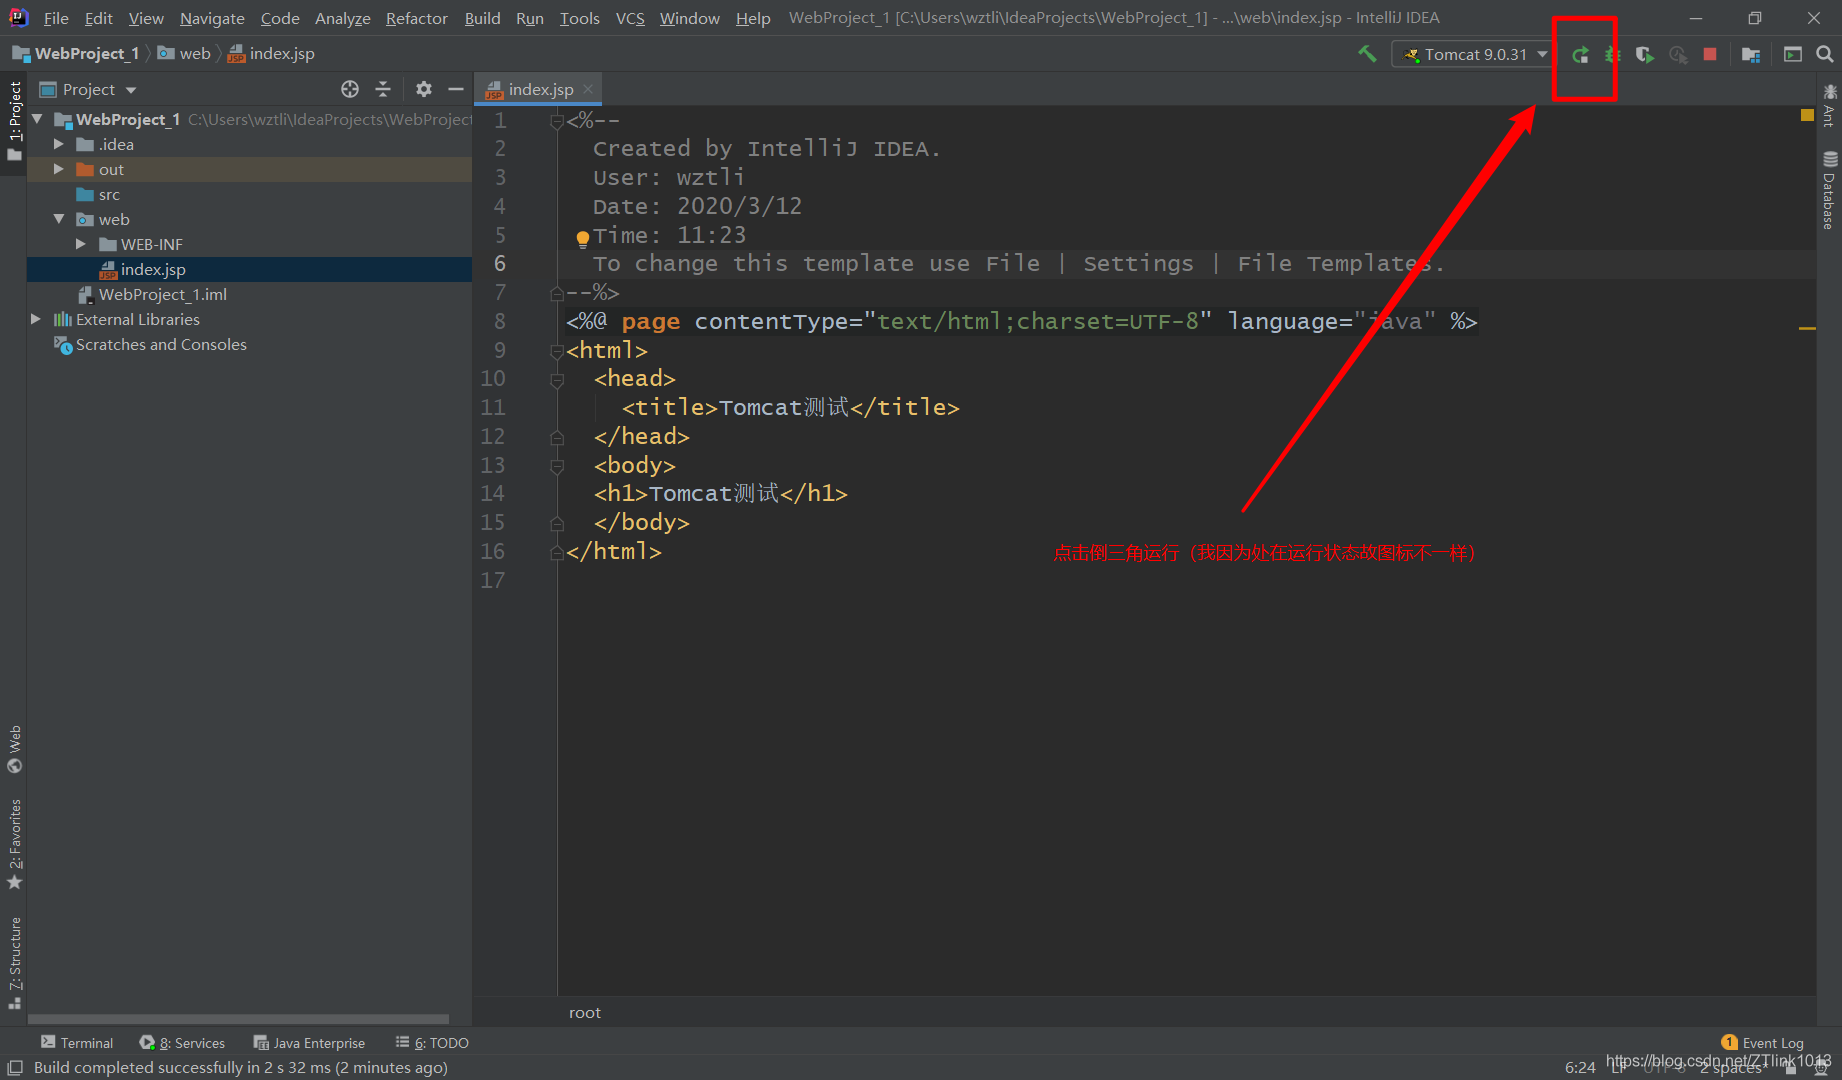Screen dimensions: 1842x1080
Task: Toggle the 2: Favorites tool window
Action: click(14, 843)
